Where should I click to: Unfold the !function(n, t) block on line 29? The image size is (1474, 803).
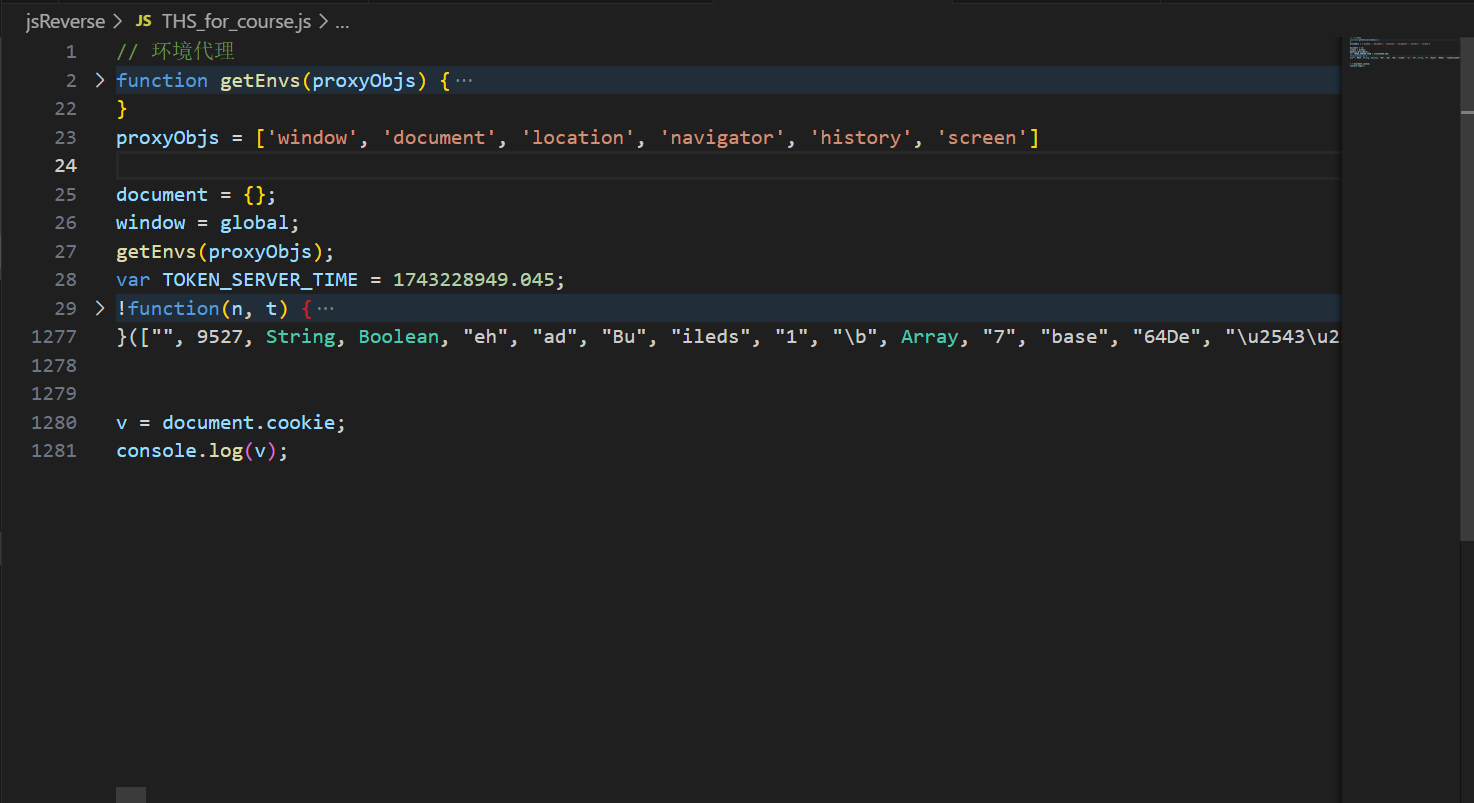[99, 308]
